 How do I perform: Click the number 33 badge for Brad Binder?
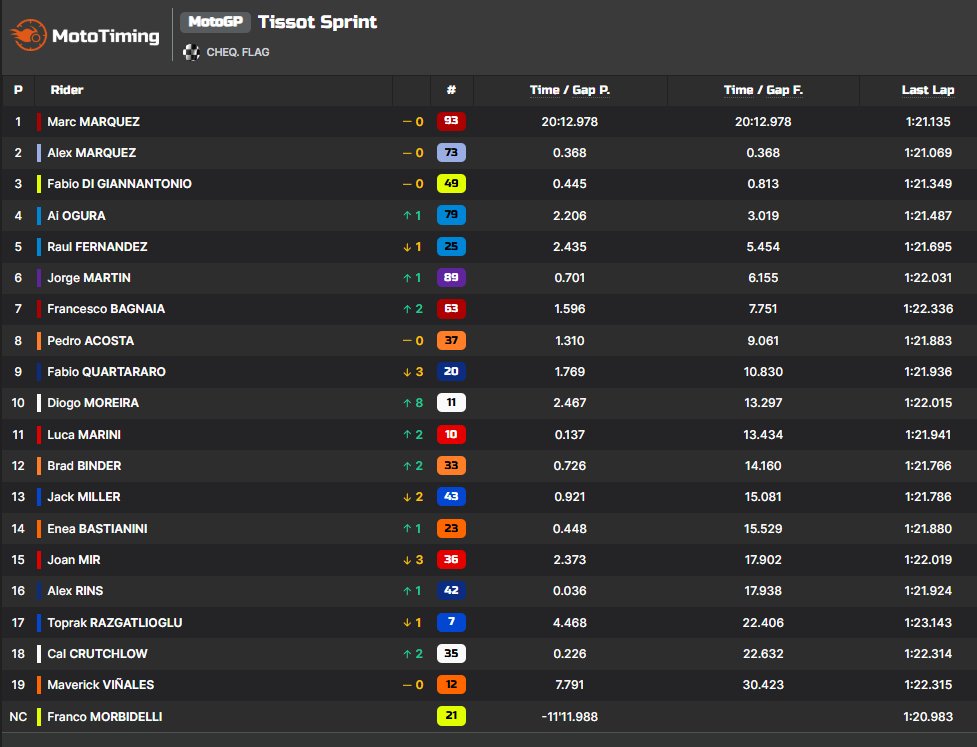click(x=451, y=465)
